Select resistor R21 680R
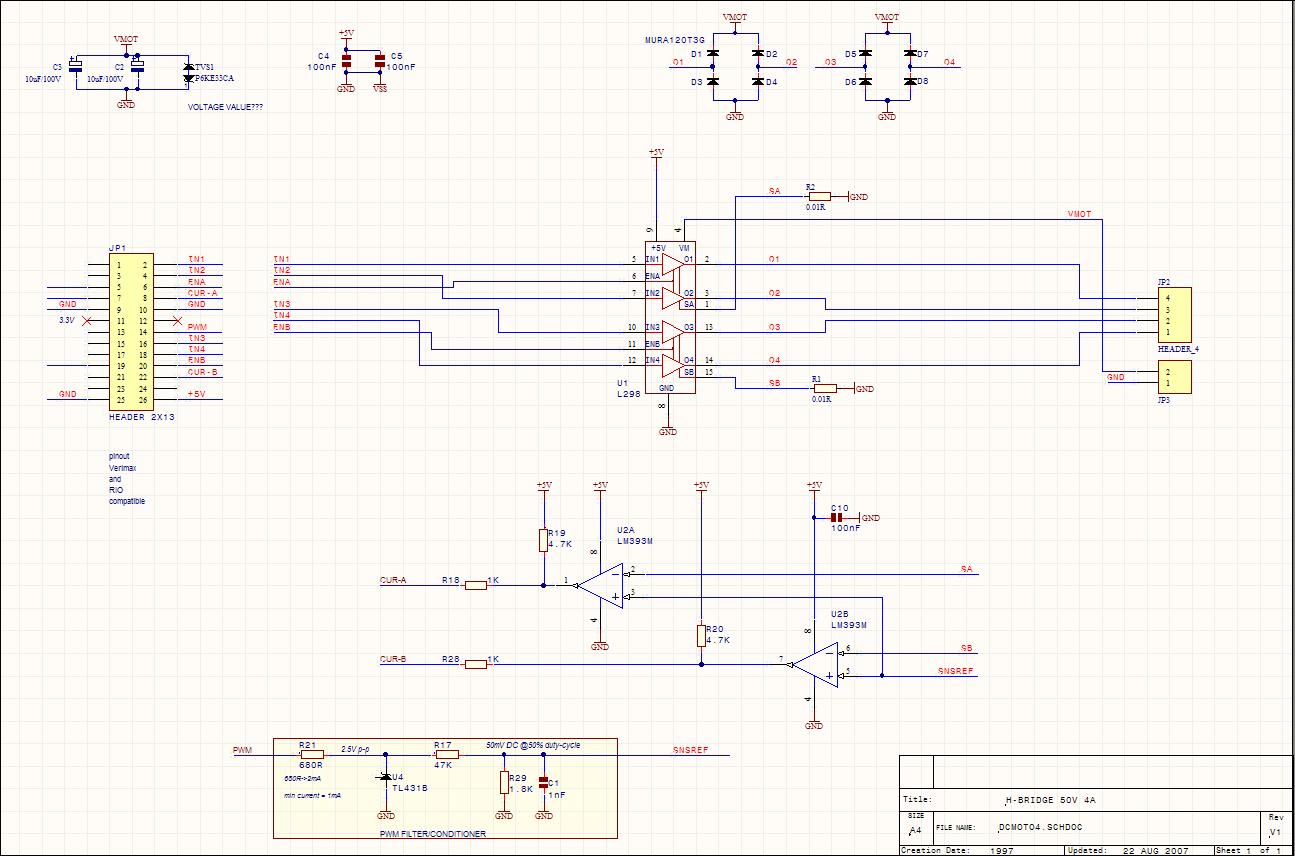 tap(312, 754)
